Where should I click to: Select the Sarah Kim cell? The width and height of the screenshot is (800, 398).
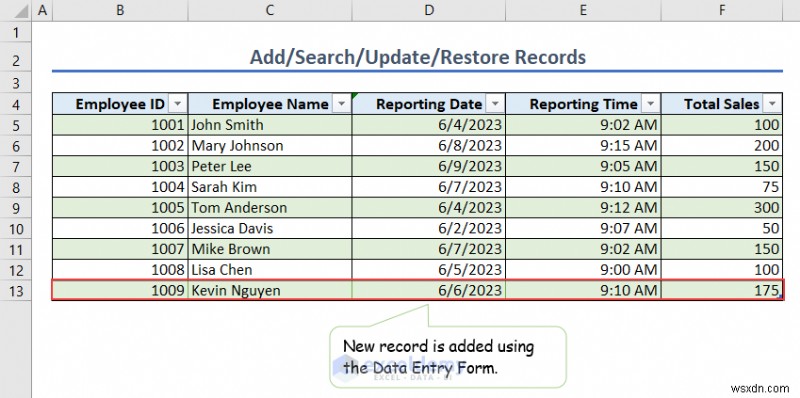point(270,187)
